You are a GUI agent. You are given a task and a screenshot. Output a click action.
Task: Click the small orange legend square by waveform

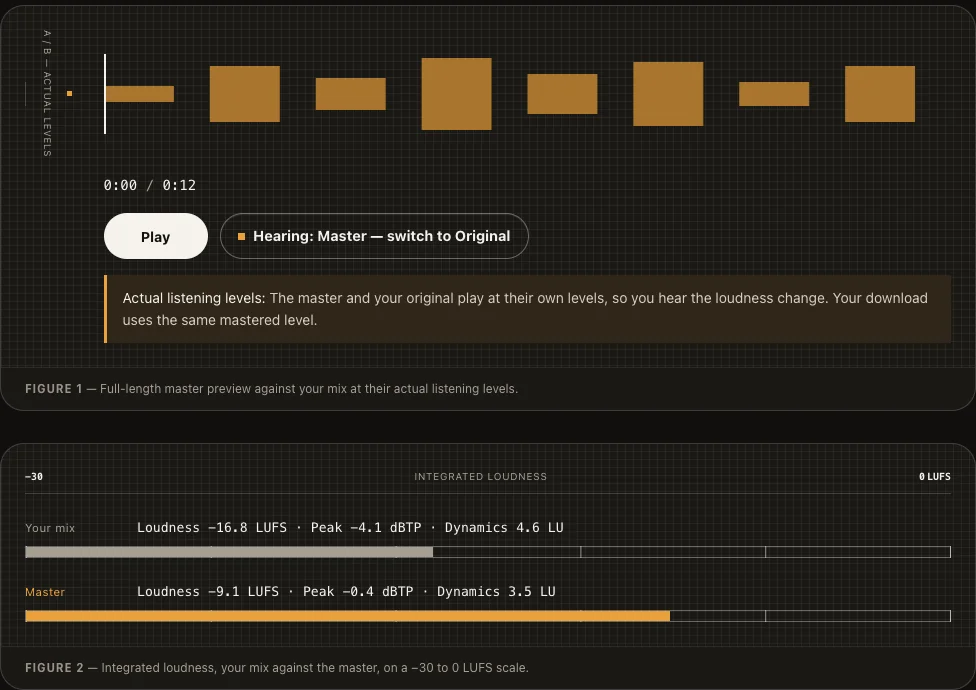(x=69, y=93)
